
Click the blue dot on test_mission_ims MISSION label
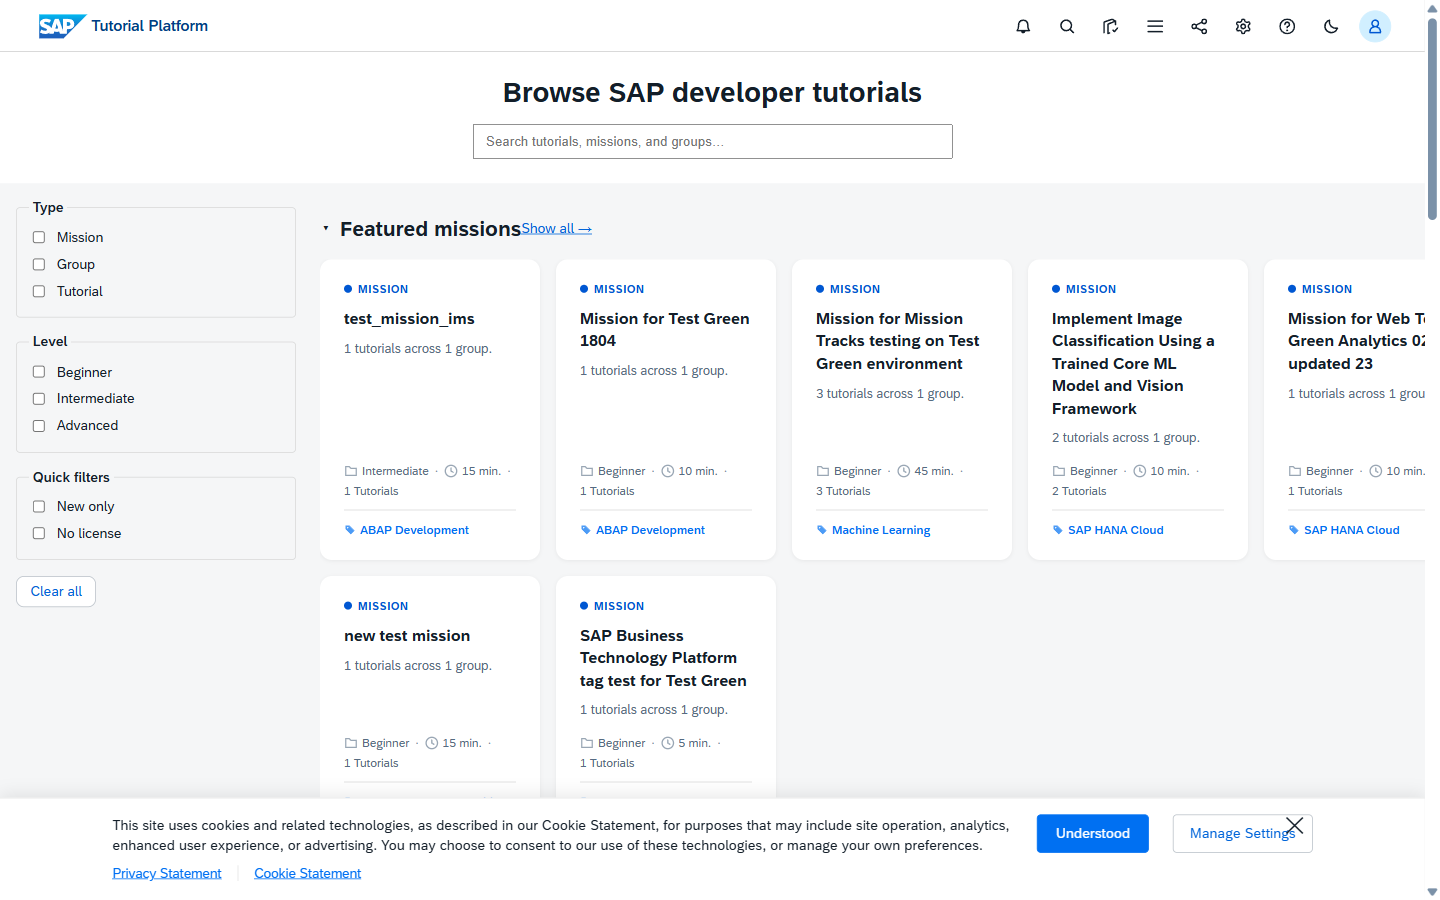348,289
